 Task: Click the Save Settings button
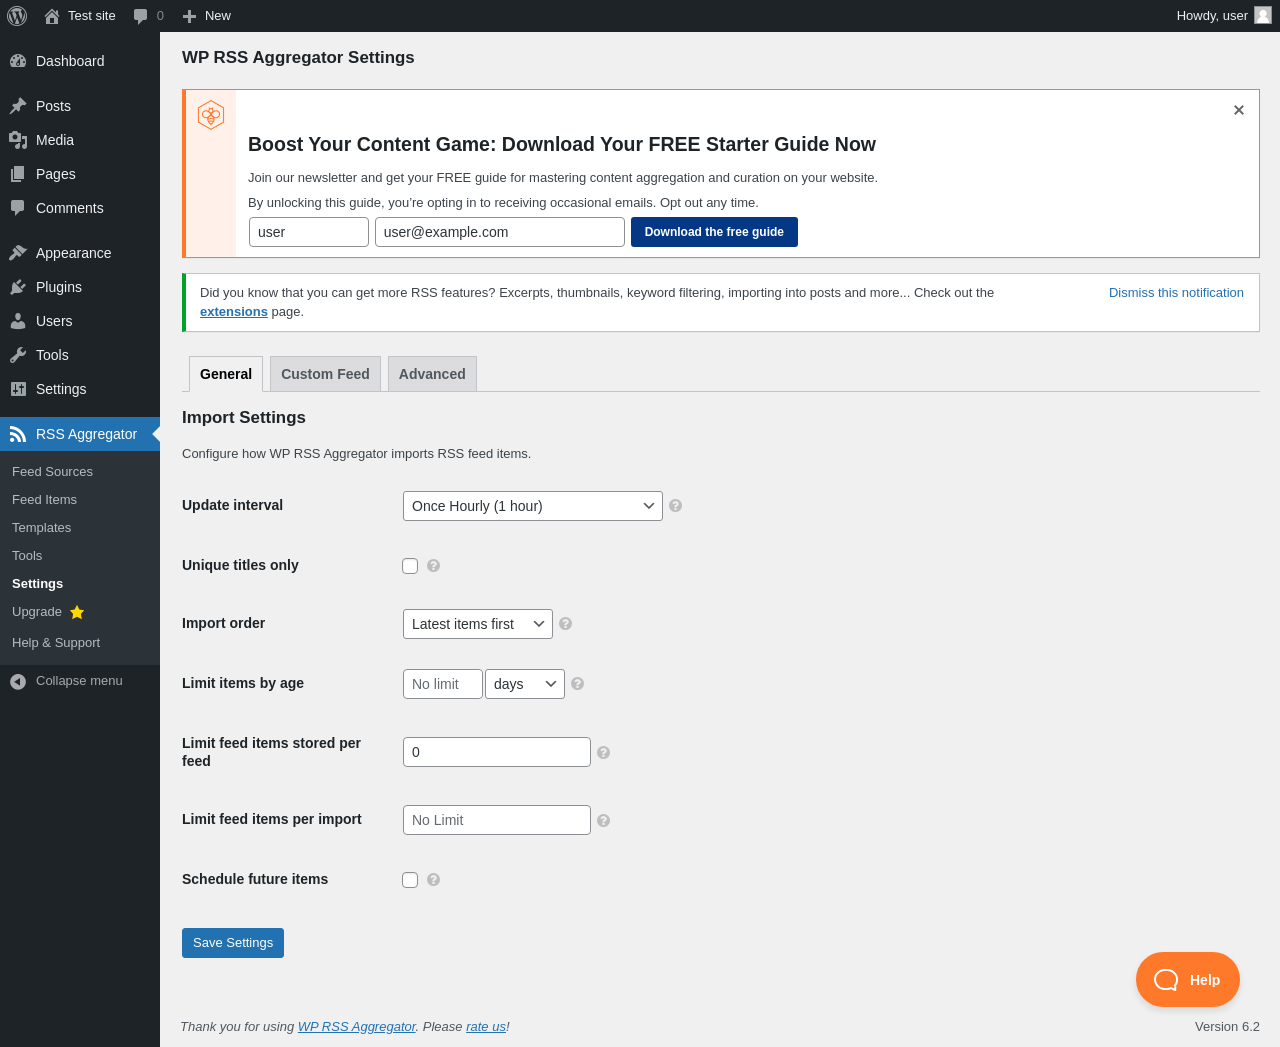click(233, 943)
